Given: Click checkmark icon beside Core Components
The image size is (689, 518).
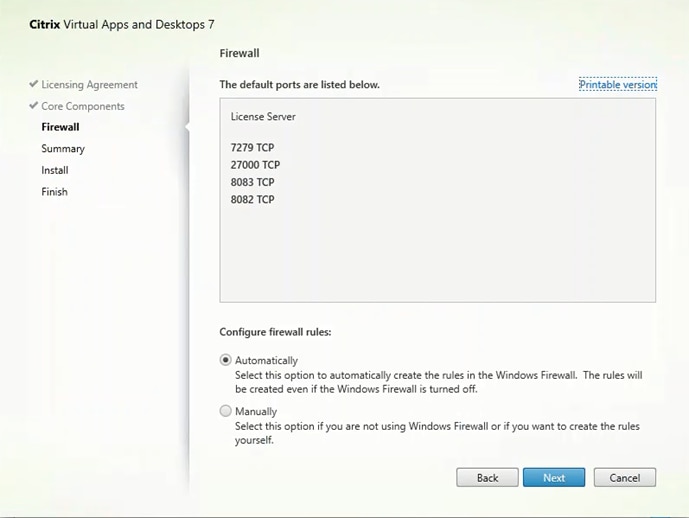Looking at the screenshot, I should 33,105.
